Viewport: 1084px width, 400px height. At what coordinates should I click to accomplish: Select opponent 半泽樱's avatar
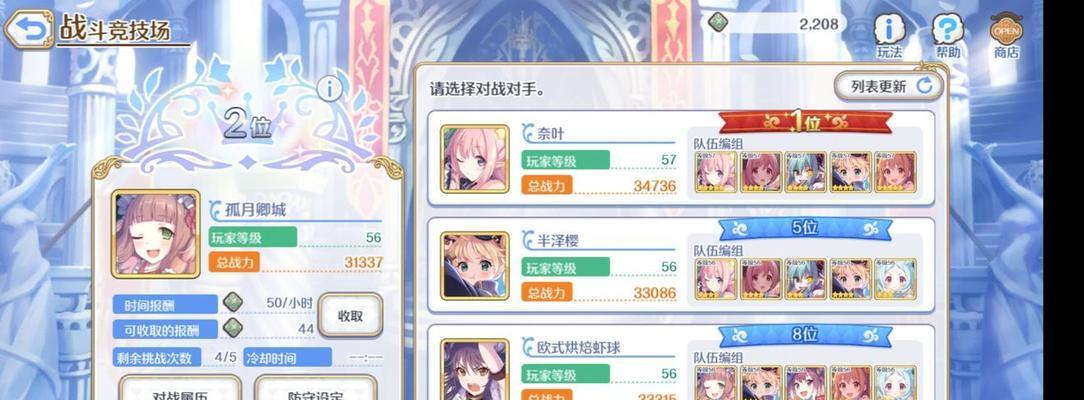click(475, 266)
